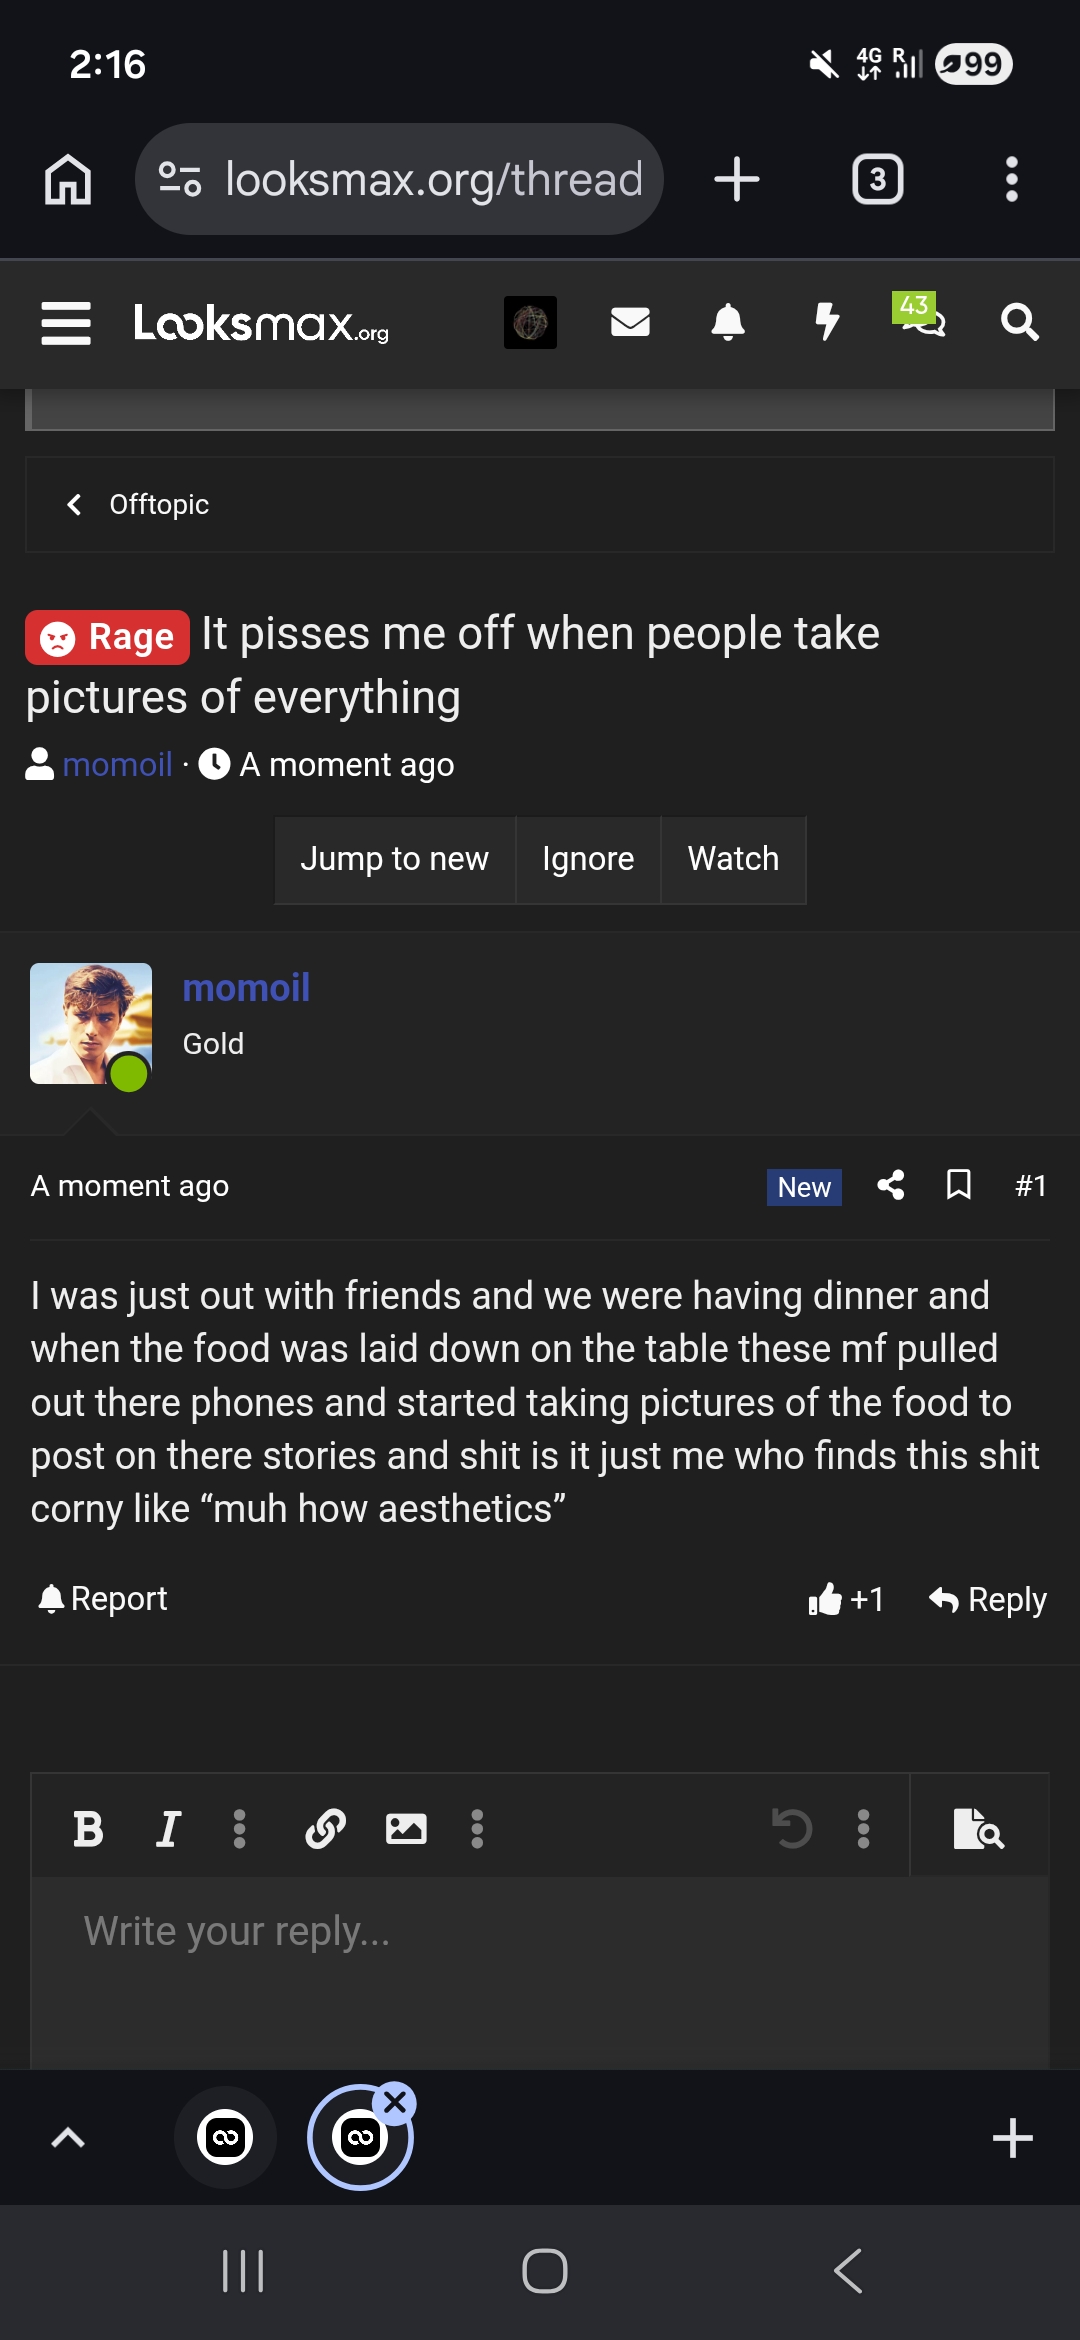Viewport: 1080px width, 2340px height.
Task: Watch this thread
Action: [x=732, y=859]
